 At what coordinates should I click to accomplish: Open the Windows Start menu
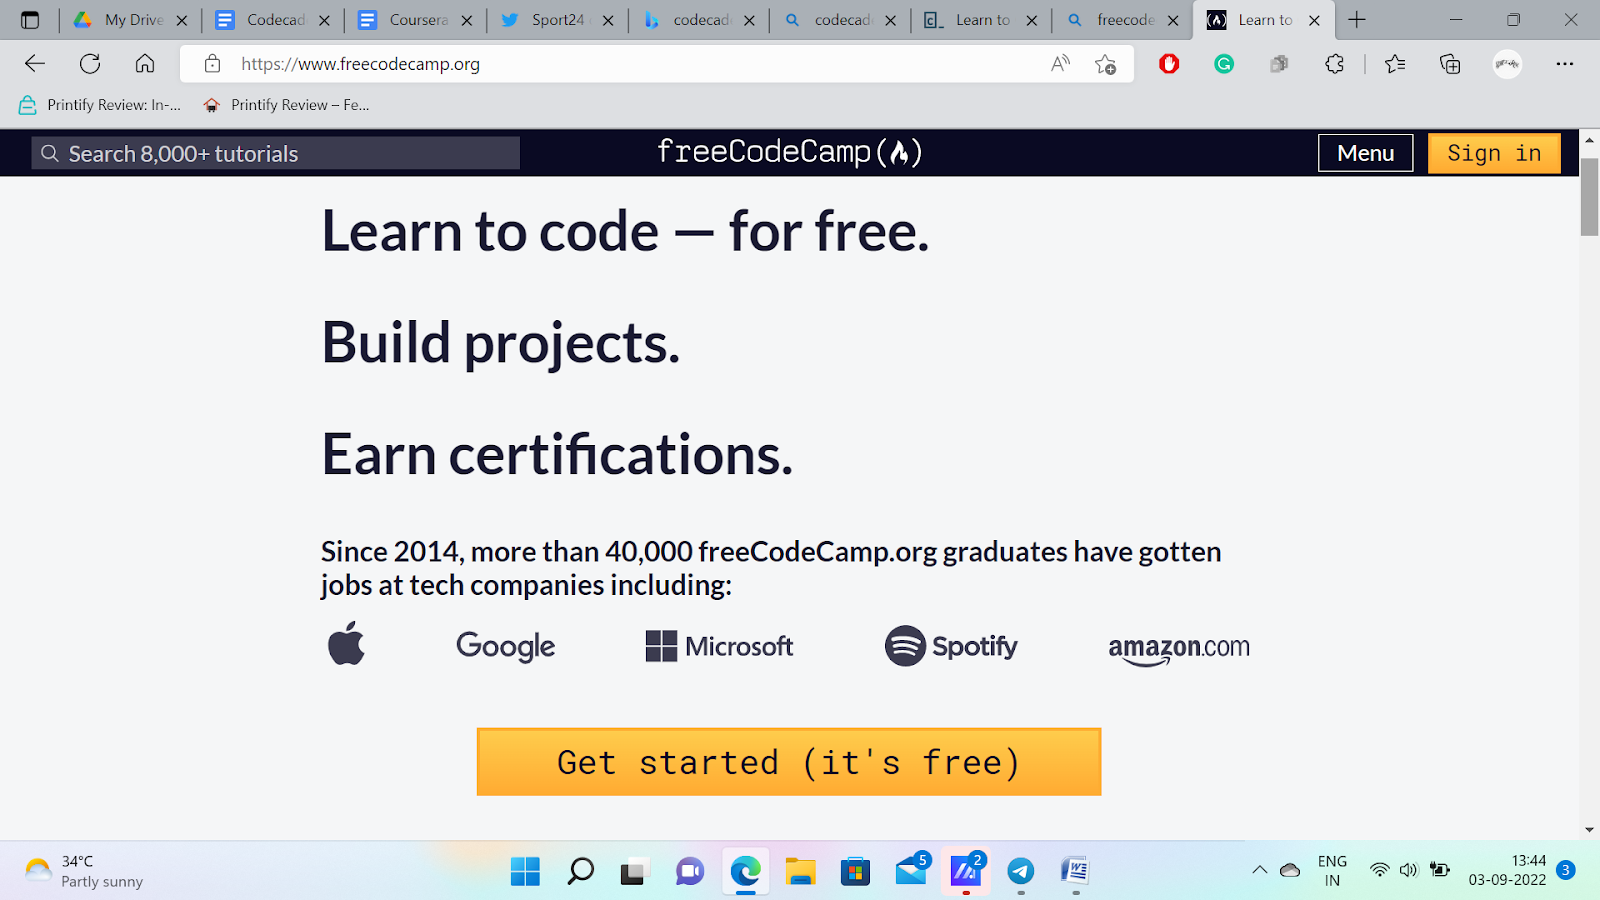tap(525, 871)
